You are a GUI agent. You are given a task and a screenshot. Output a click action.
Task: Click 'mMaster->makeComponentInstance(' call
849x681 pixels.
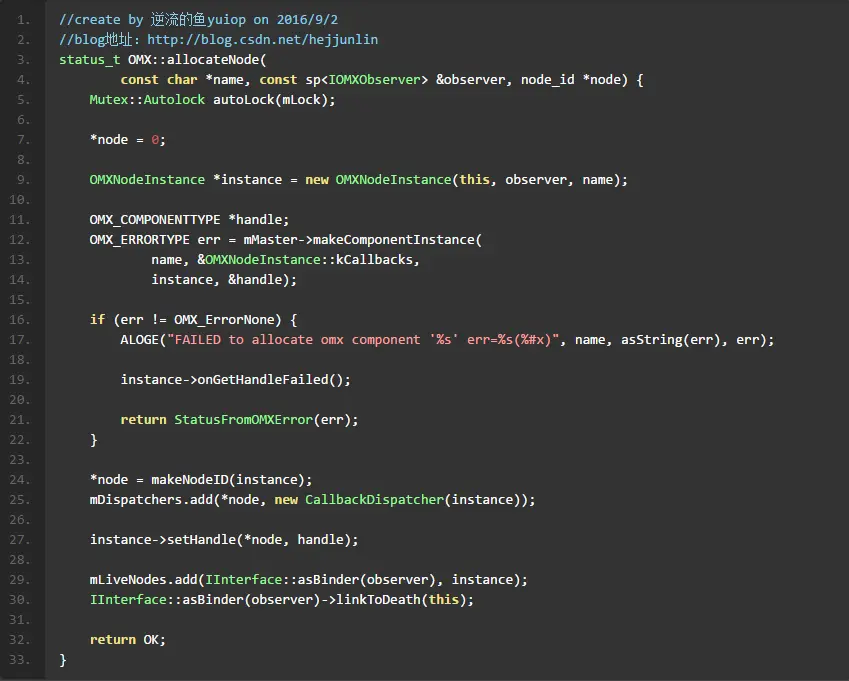(362, 240)
